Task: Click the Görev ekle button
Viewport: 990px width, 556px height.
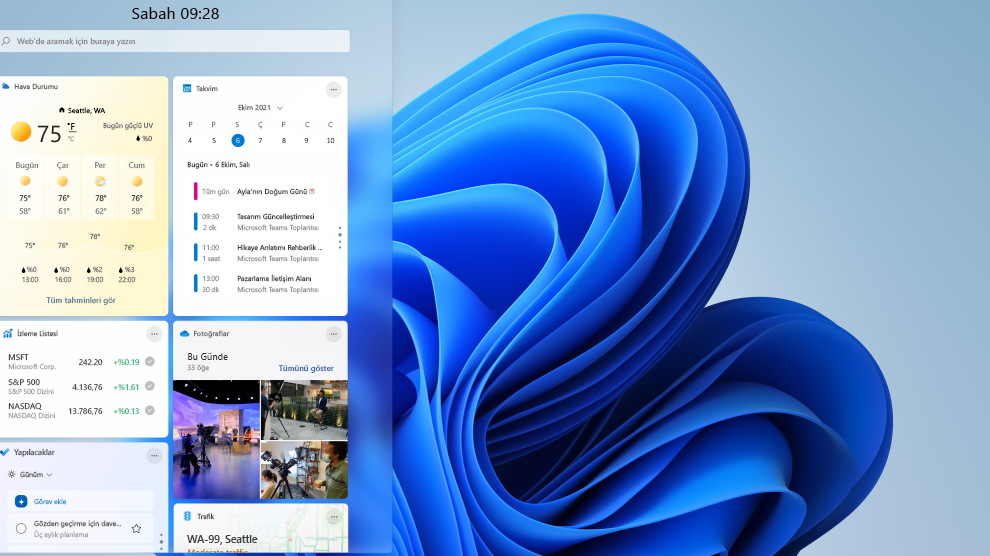Action: coord(81,501)
